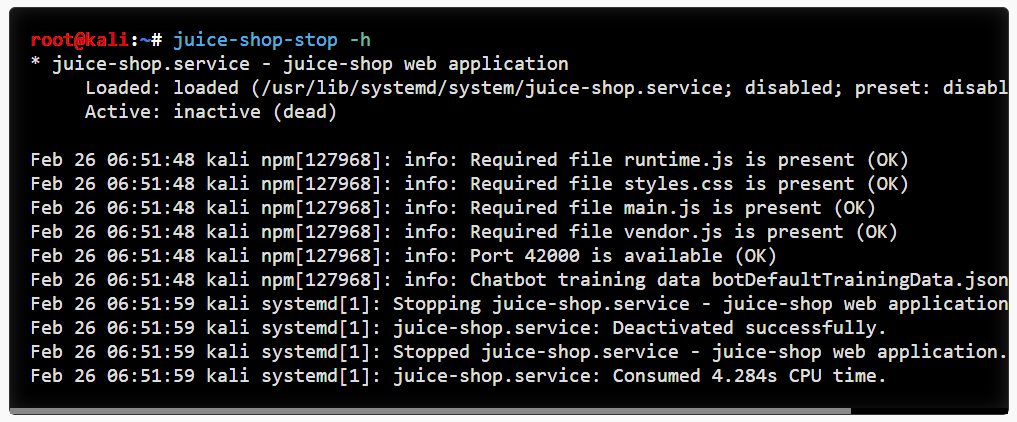Click the Chatbot training data log line
Image resolution: width=1017 pixels, height=422 pixels.
[519, 280]
